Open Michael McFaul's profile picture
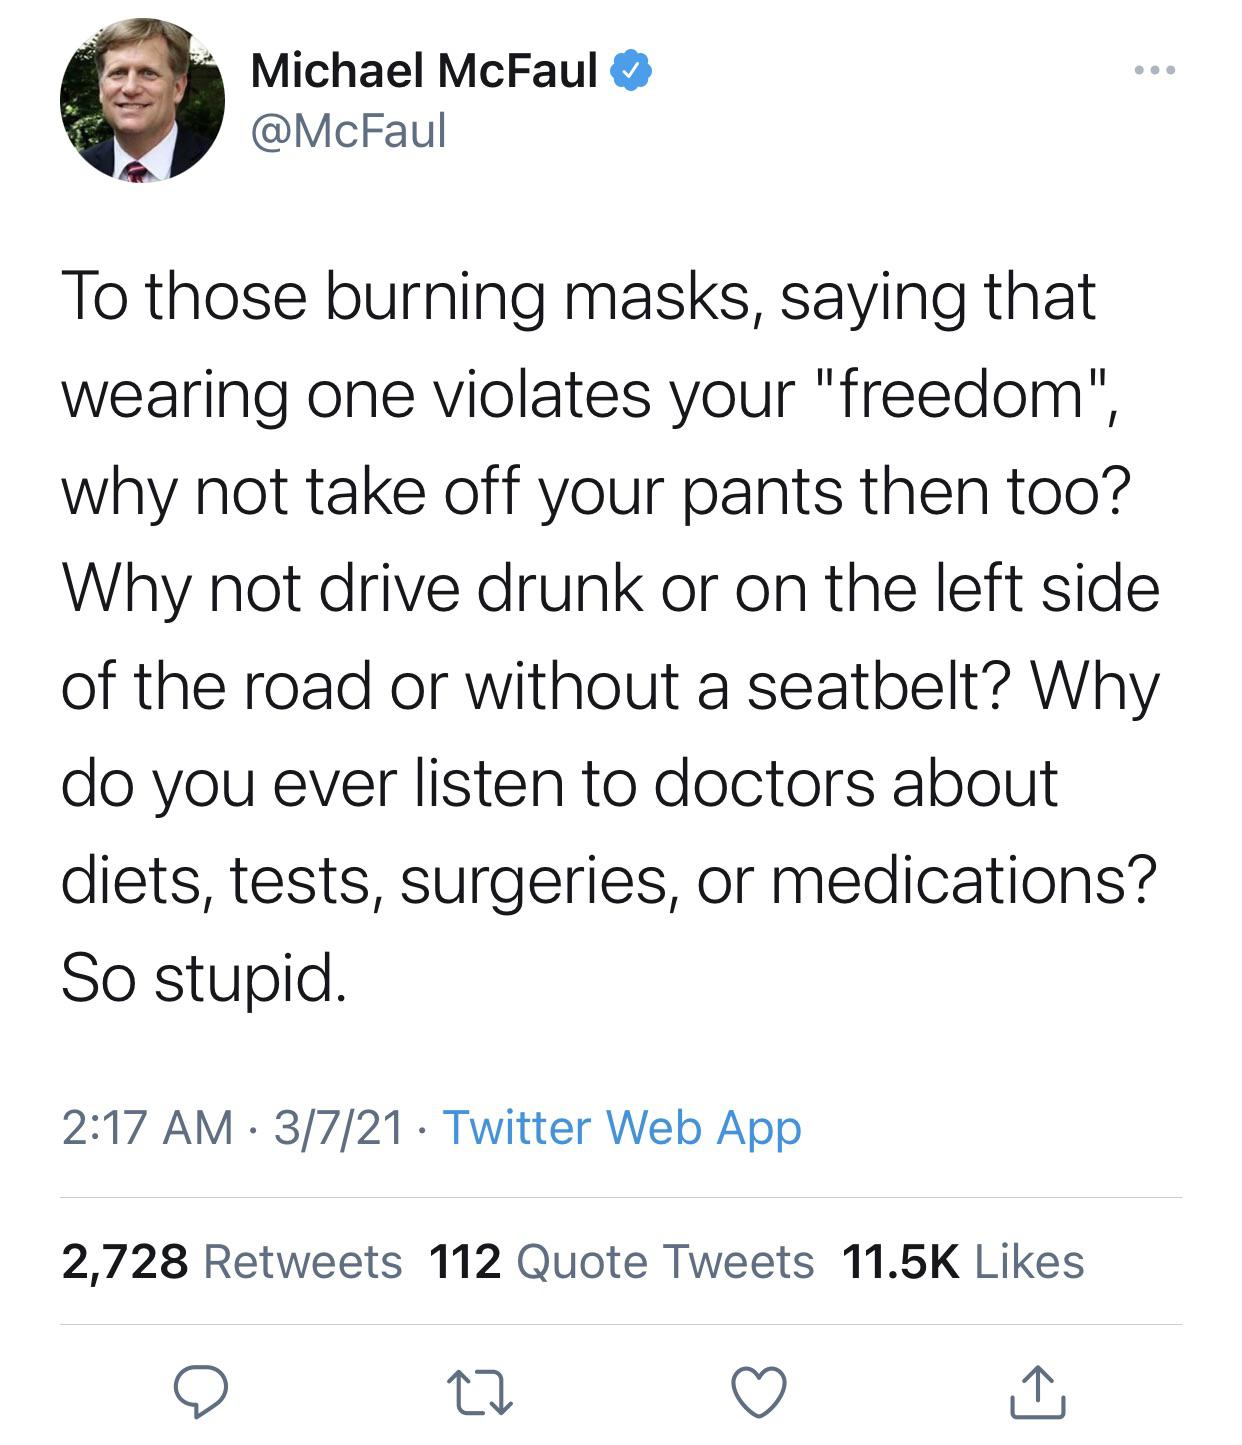This screenshot has width=1242, height=1445. pyautogui.click(x=143, y=100)
